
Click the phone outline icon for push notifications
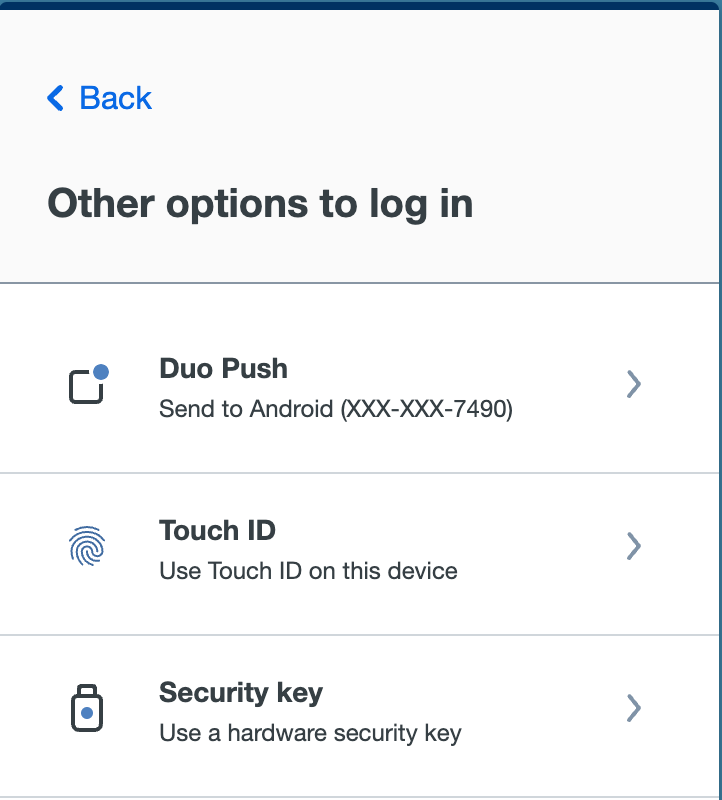click(83, 388)
